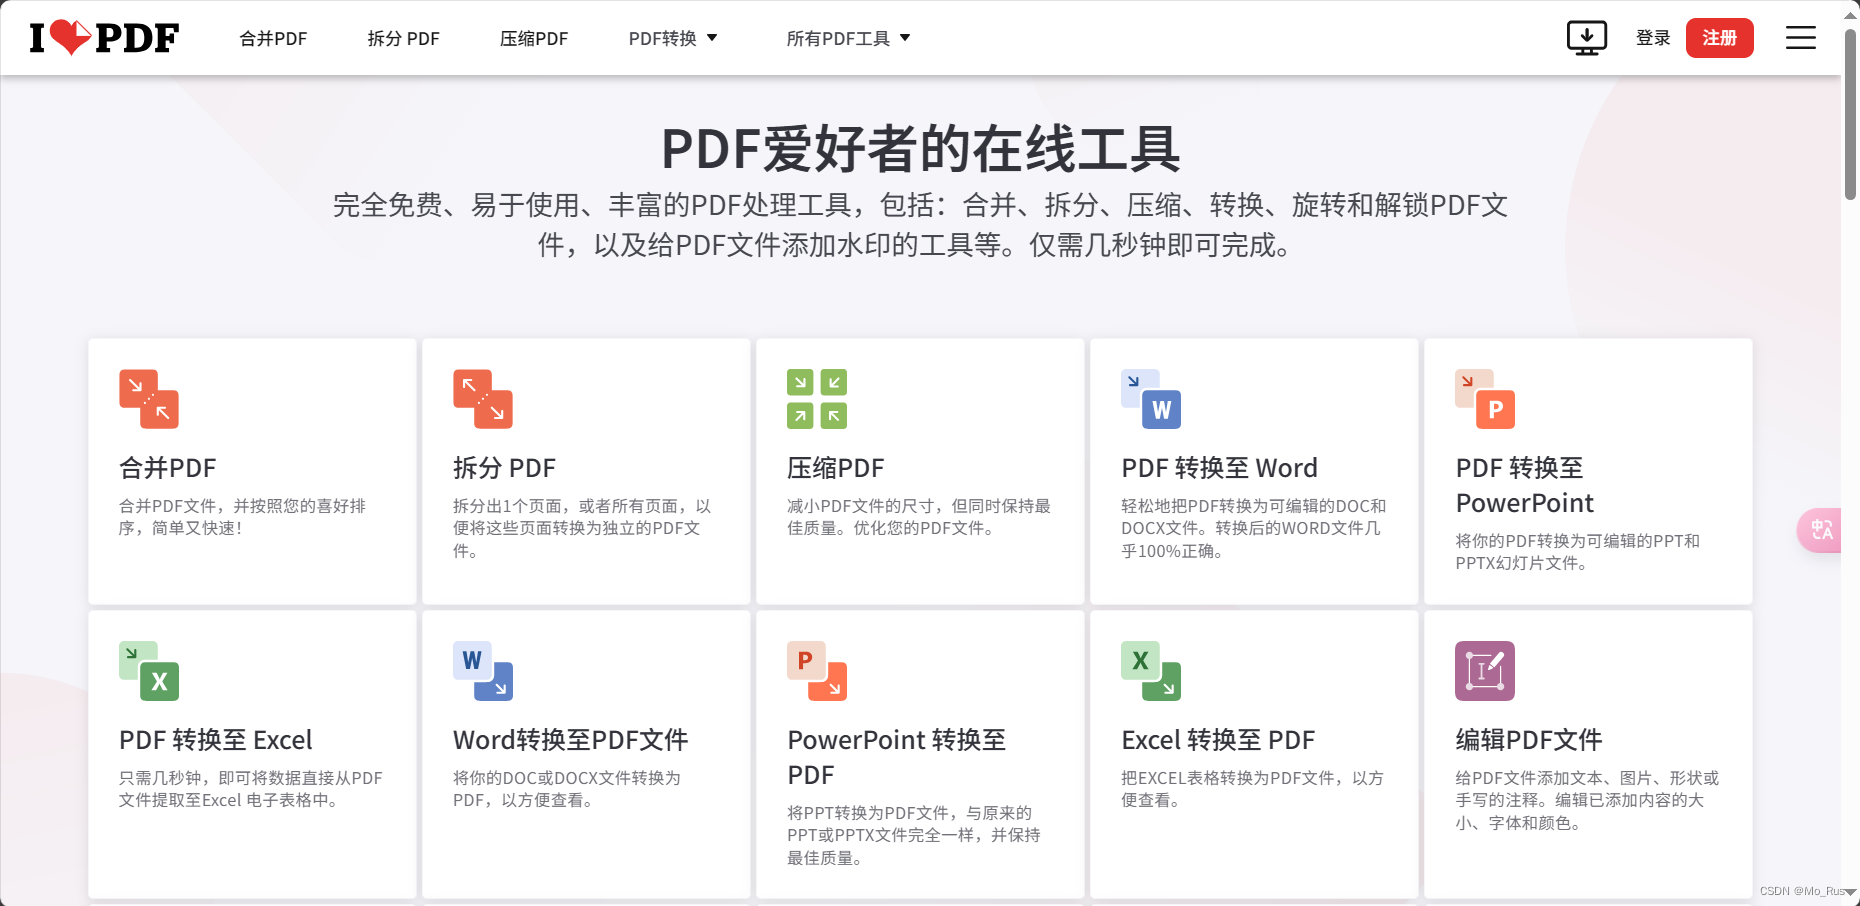Click description text '合并PDF文件，并按照您的喜好排序'
This screenshot has height=906, width=1860.
242,517
